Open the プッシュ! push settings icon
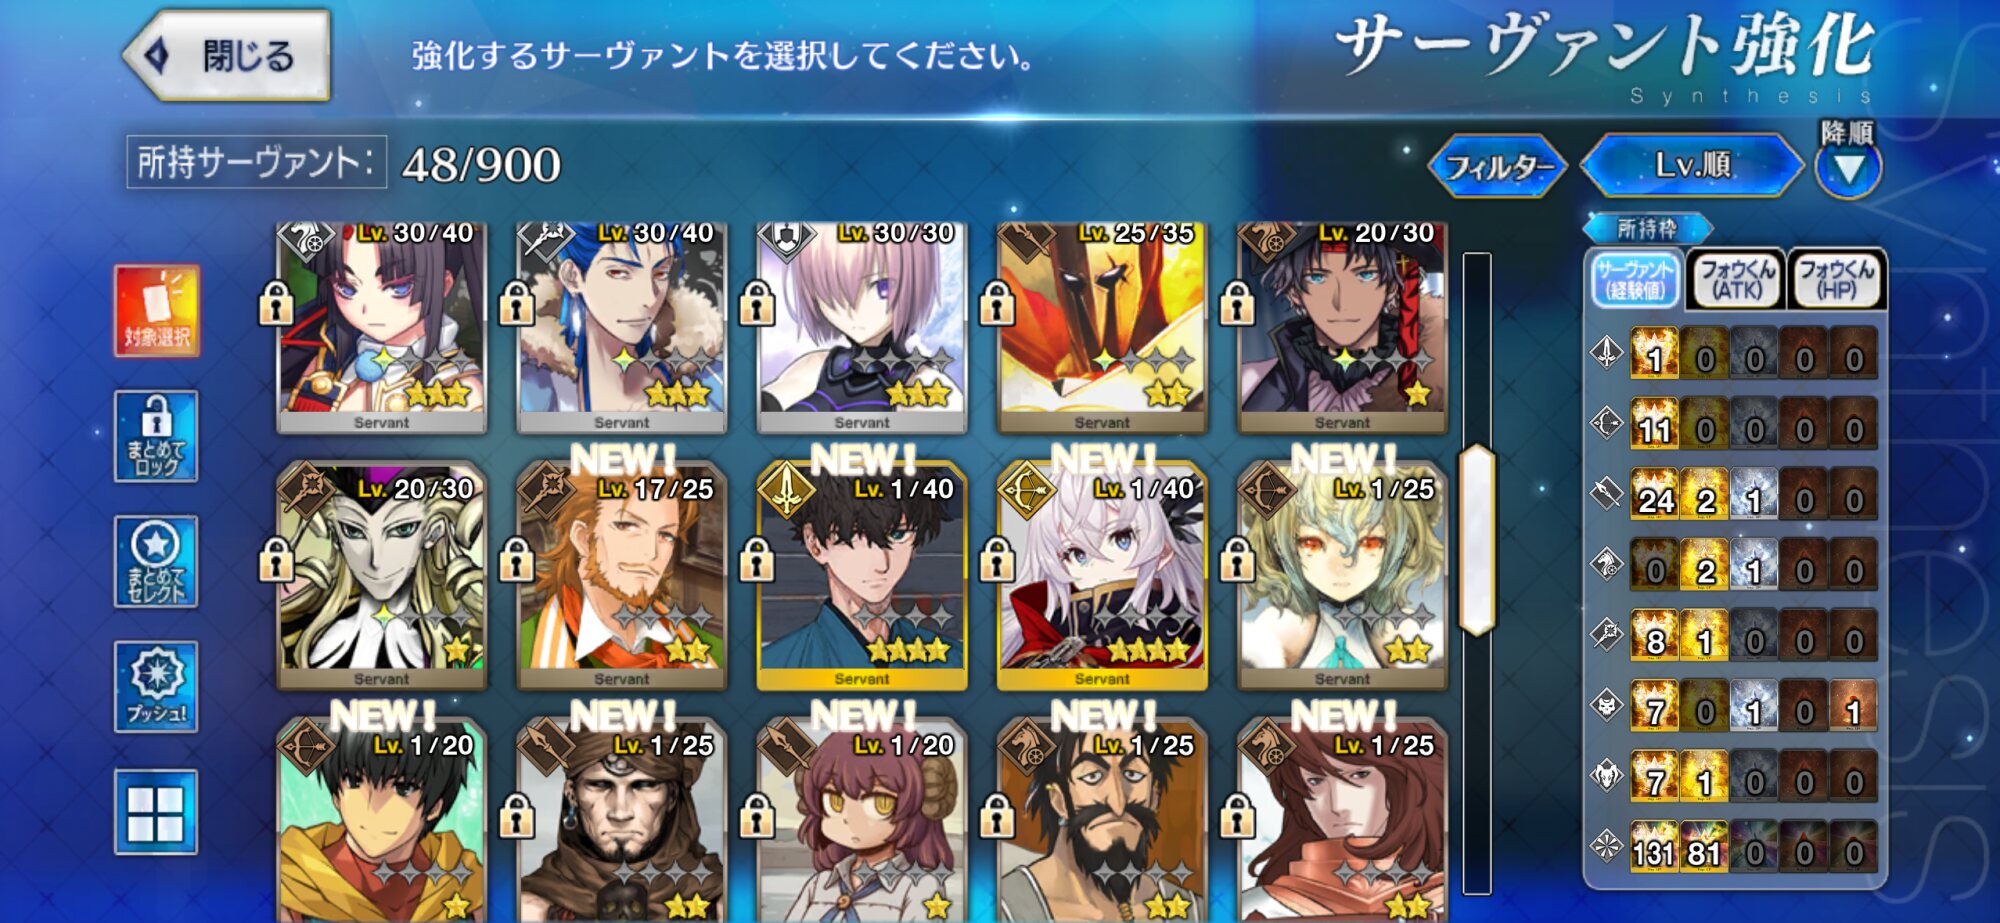 (x=156, y=687)
